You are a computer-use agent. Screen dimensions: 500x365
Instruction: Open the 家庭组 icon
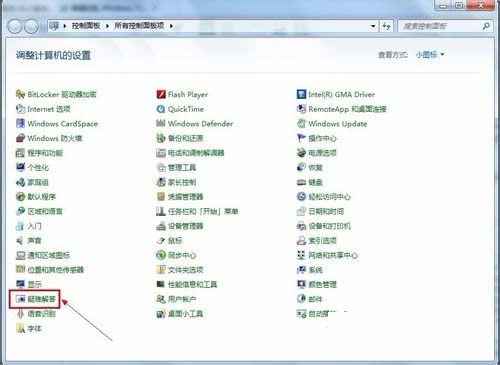(20, 182)
